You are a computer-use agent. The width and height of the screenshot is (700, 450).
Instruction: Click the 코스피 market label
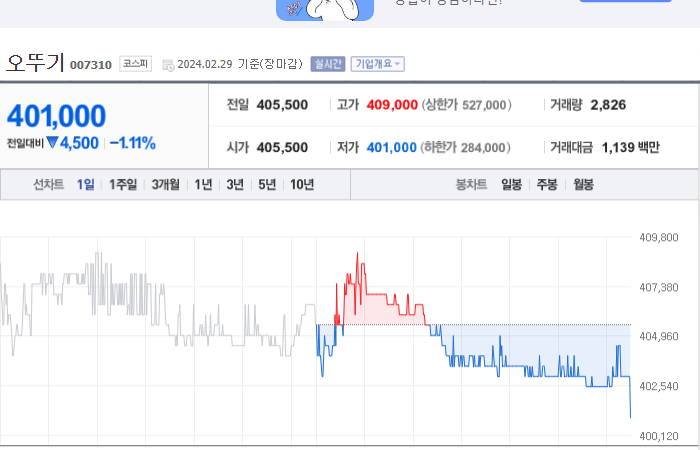pos(135,64)
